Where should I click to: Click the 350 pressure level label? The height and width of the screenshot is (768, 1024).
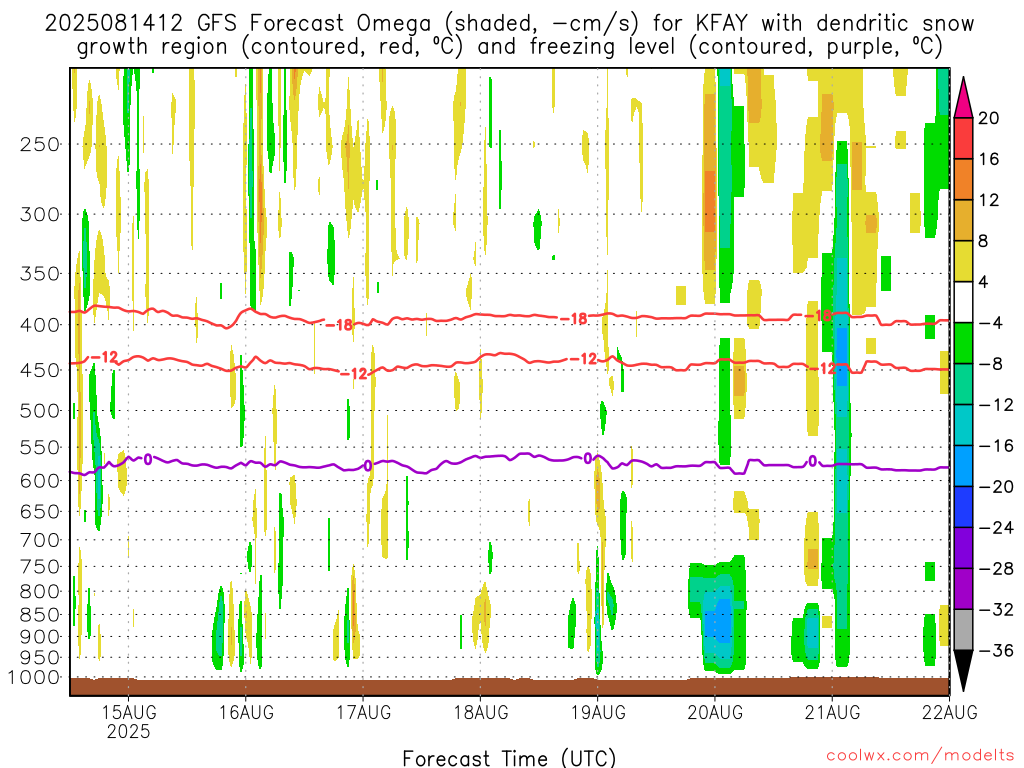pyautogui.click(x=40, y=274)
